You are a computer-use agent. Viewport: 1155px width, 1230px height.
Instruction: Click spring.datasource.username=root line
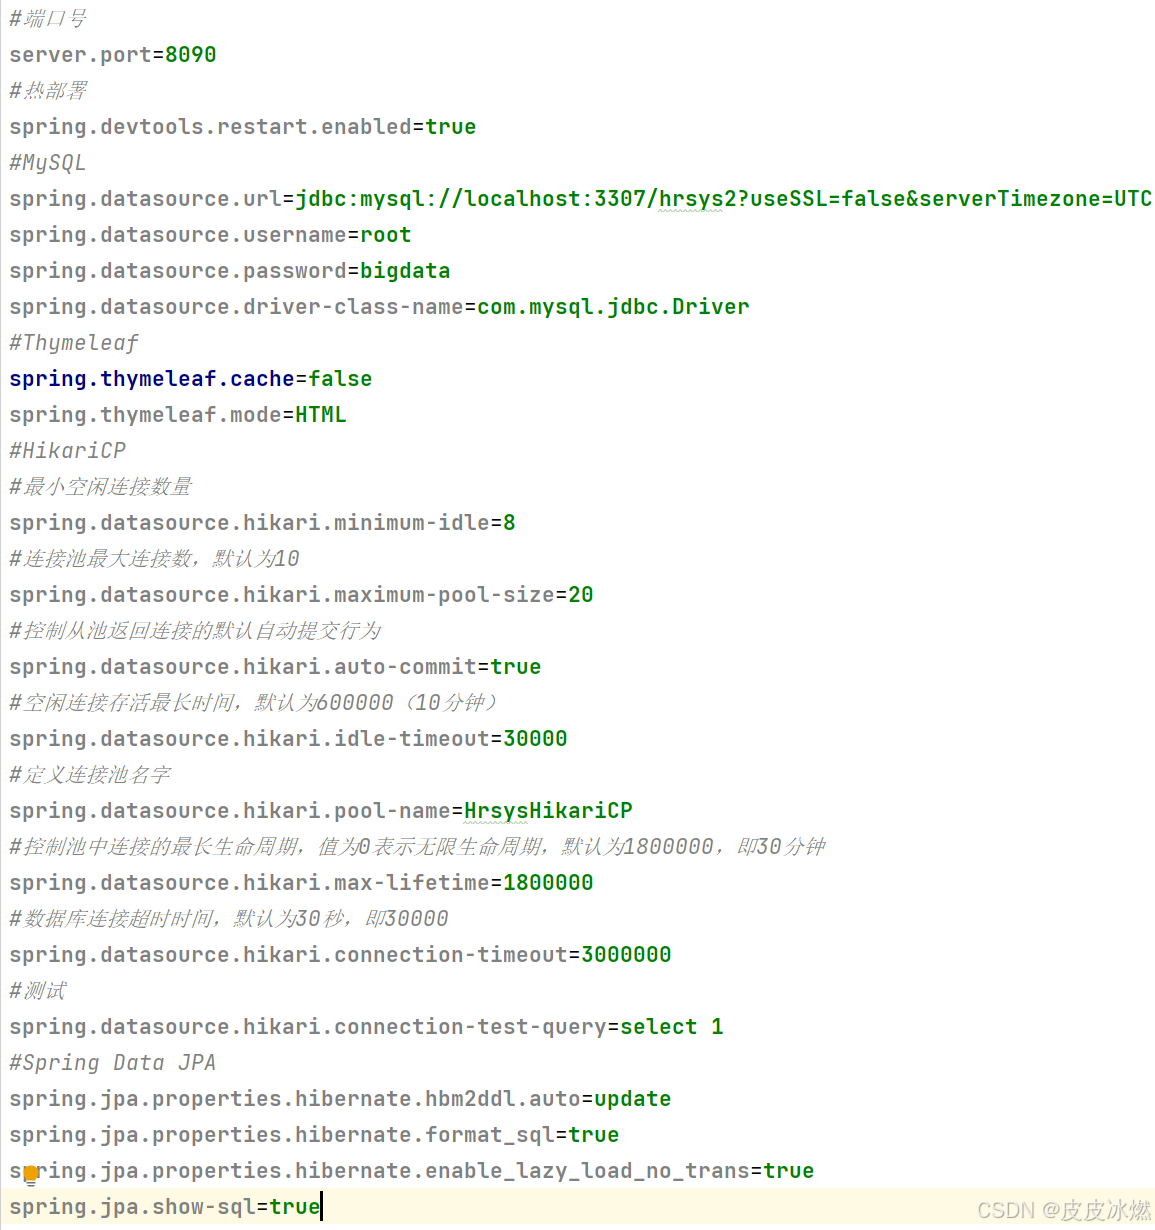210,235
